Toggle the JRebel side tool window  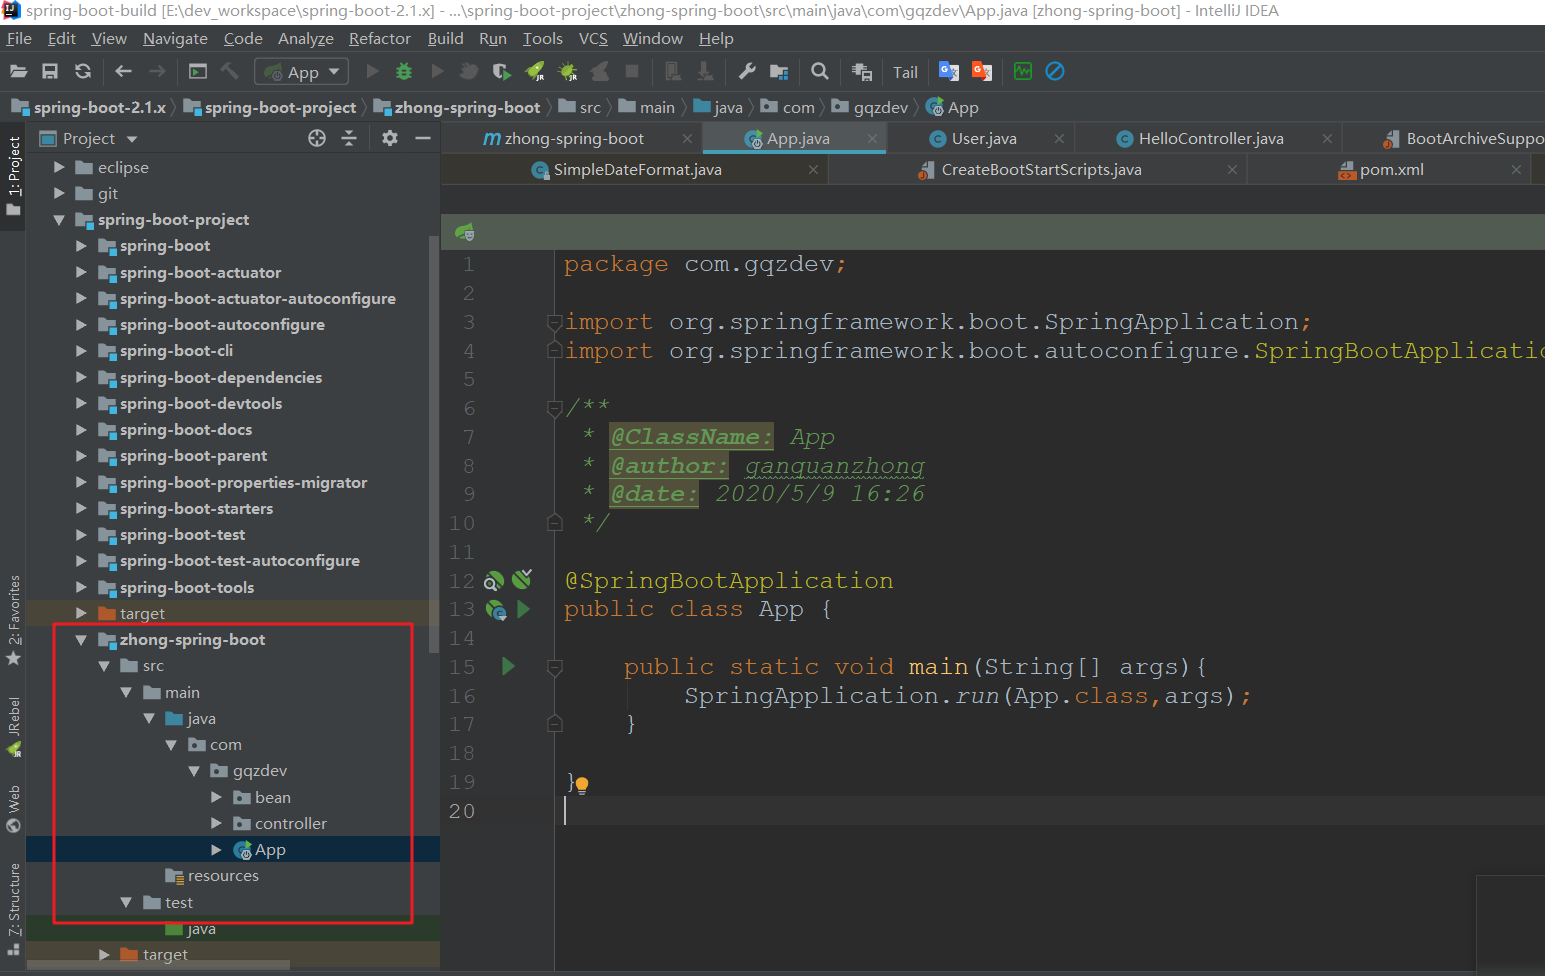tap(13, 727)
